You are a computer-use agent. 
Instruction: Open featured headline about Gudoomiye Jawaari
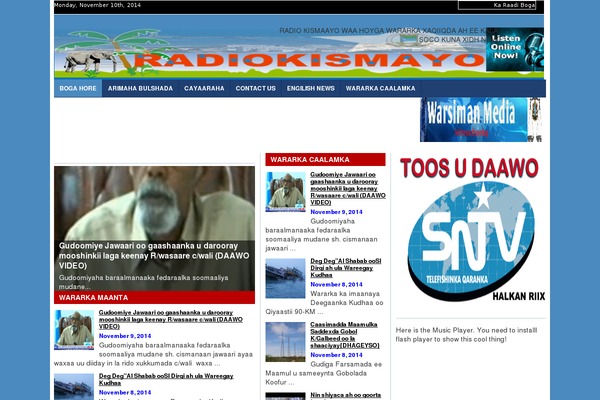point(154,256)
